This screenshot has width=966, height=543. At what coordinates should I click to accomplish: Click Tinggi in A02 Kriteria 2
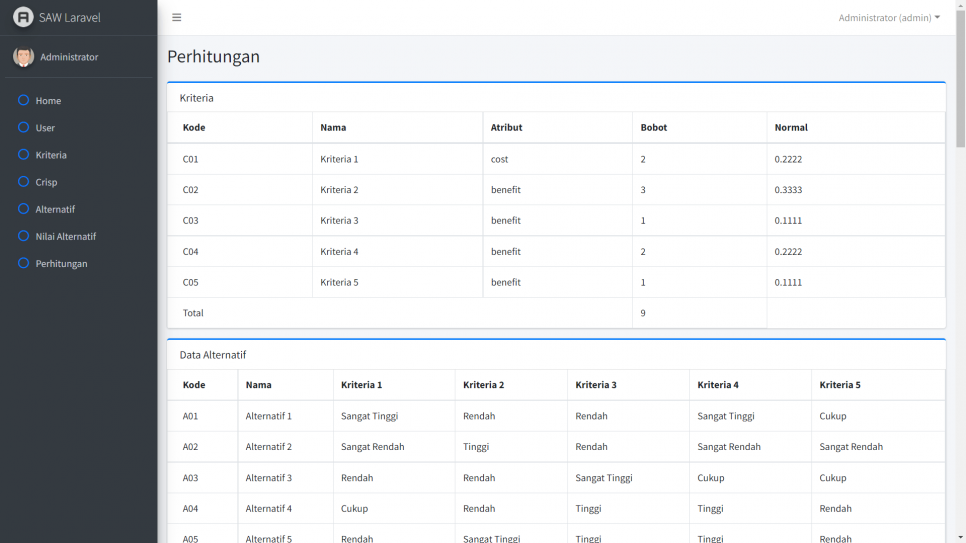coord(476,447)
